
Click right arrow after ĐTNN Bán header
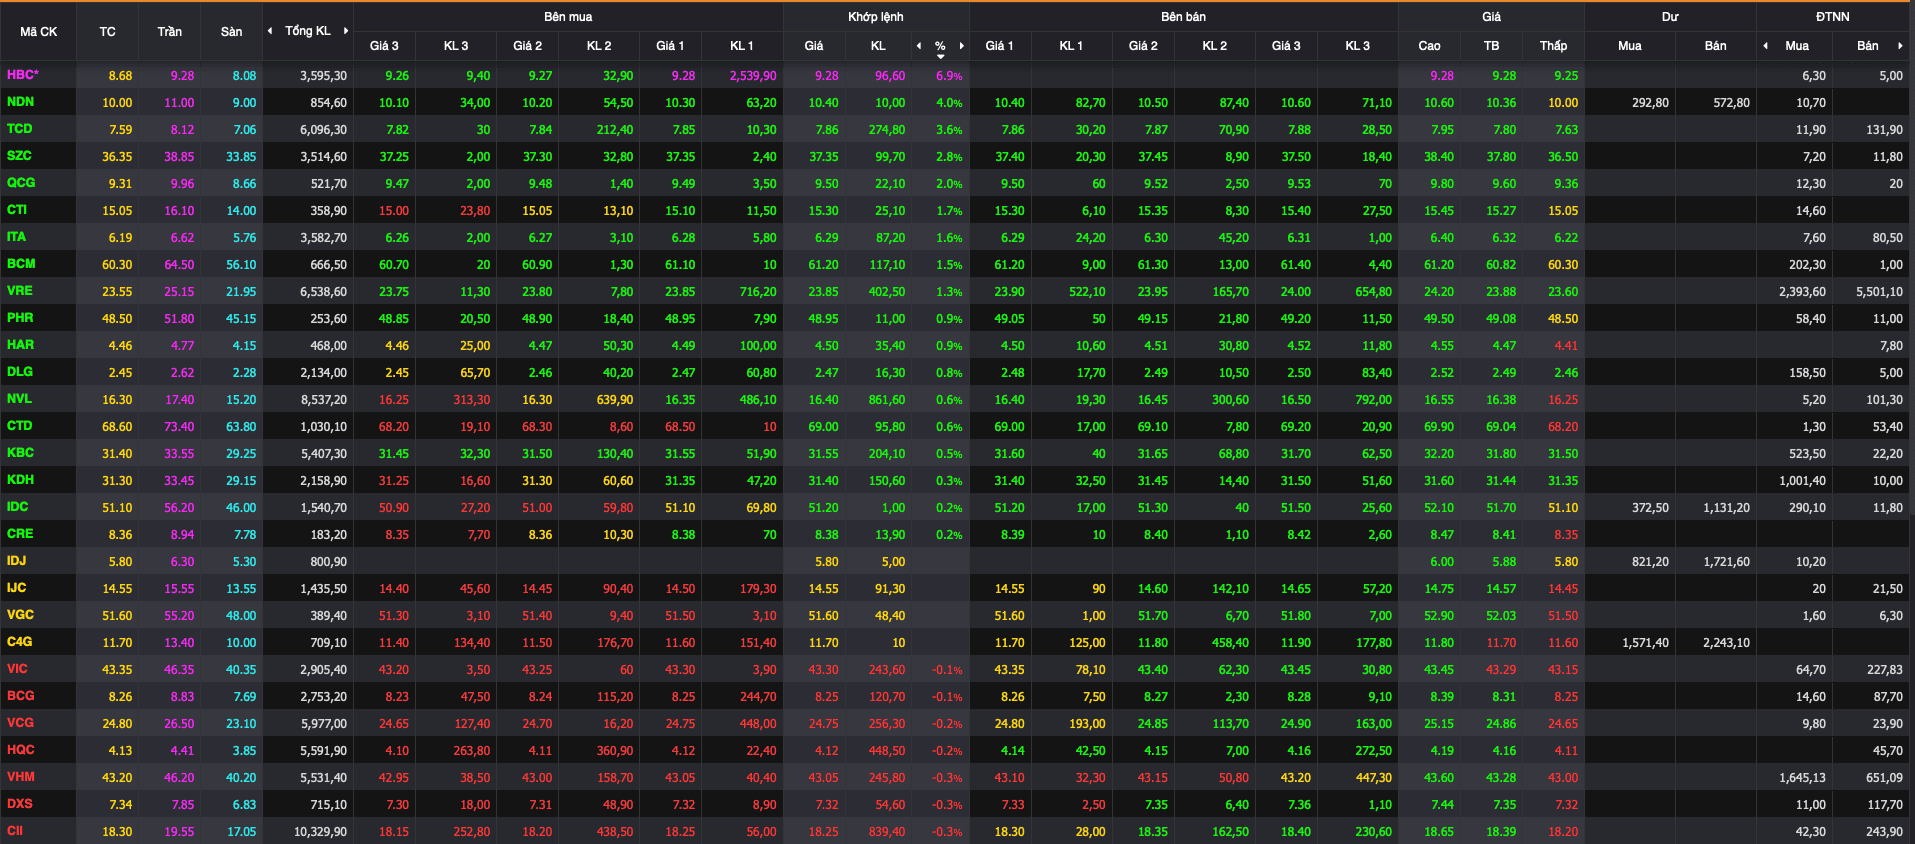(1900, 46)
